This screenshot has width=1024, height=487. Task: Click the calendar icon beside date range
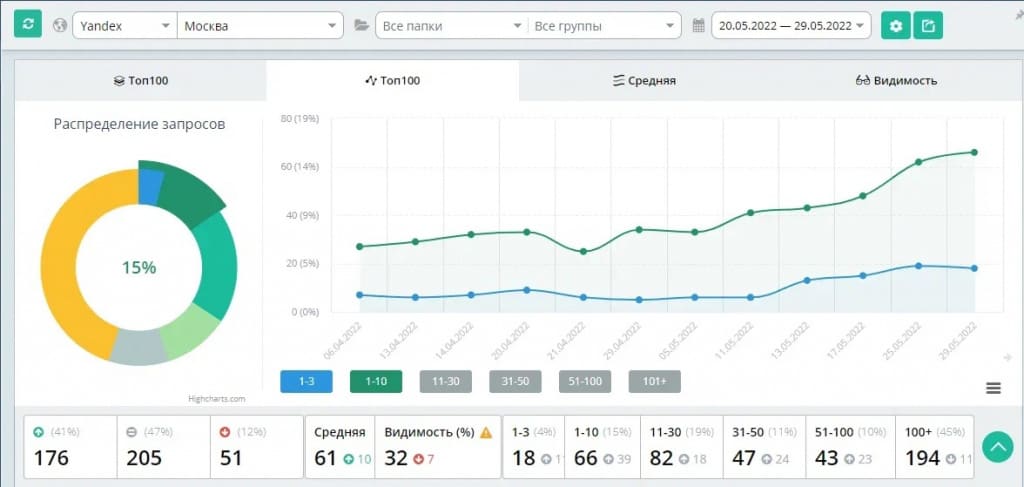click(699, 26)
